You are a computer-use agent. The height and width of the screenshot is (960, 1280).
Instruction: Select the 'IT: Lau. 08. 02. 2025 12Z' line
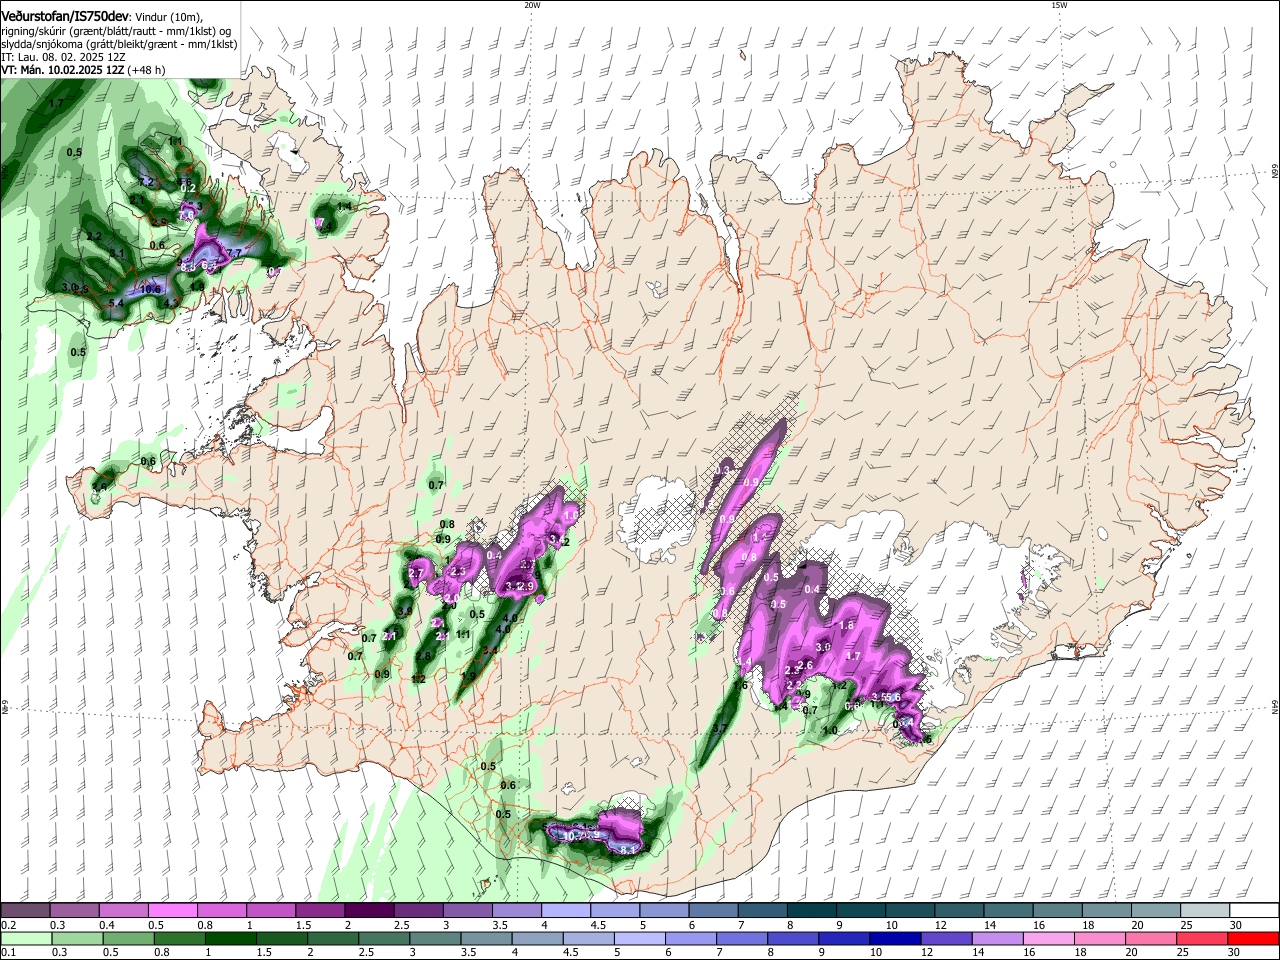point(63,57)
